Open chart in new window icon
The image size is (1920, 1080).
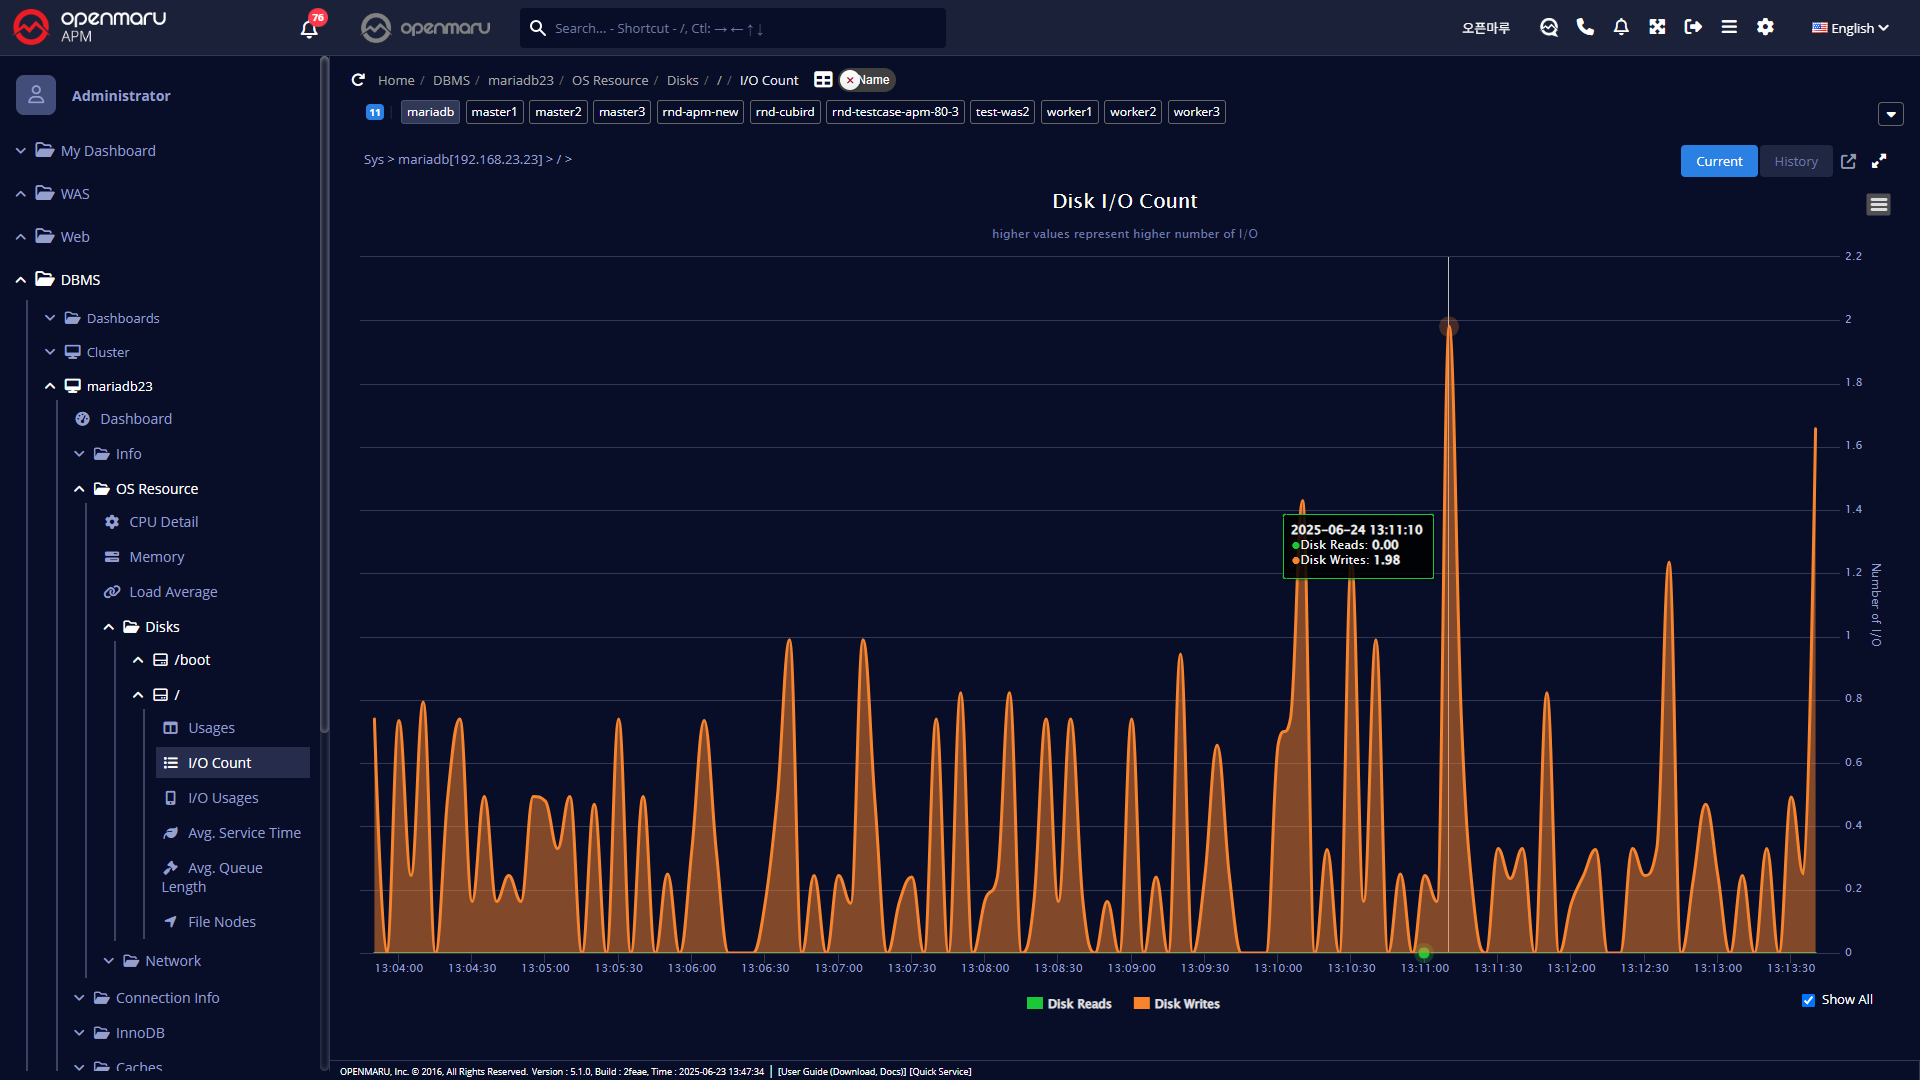tap(1848, 161)
